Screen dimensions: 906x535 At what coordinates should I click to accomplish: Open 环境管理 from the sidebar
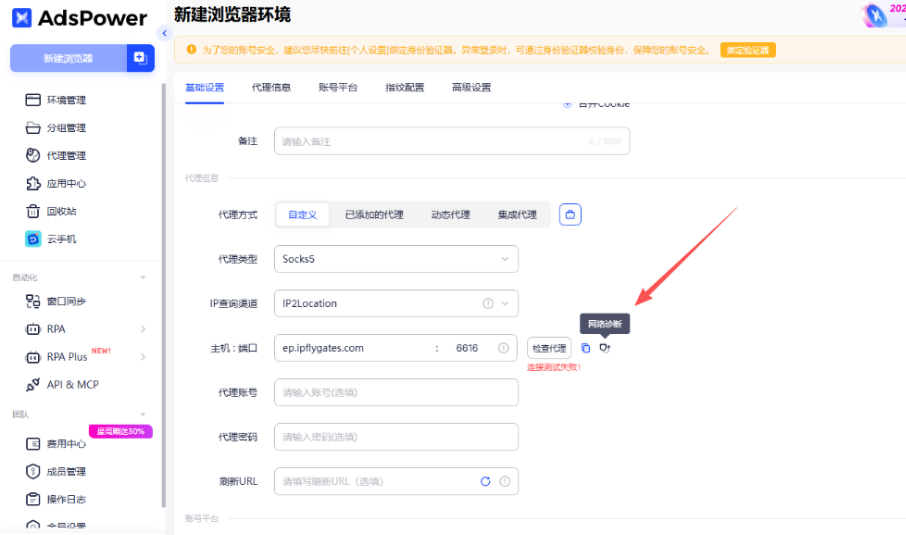pyautogui.click(x=55, y=100)
